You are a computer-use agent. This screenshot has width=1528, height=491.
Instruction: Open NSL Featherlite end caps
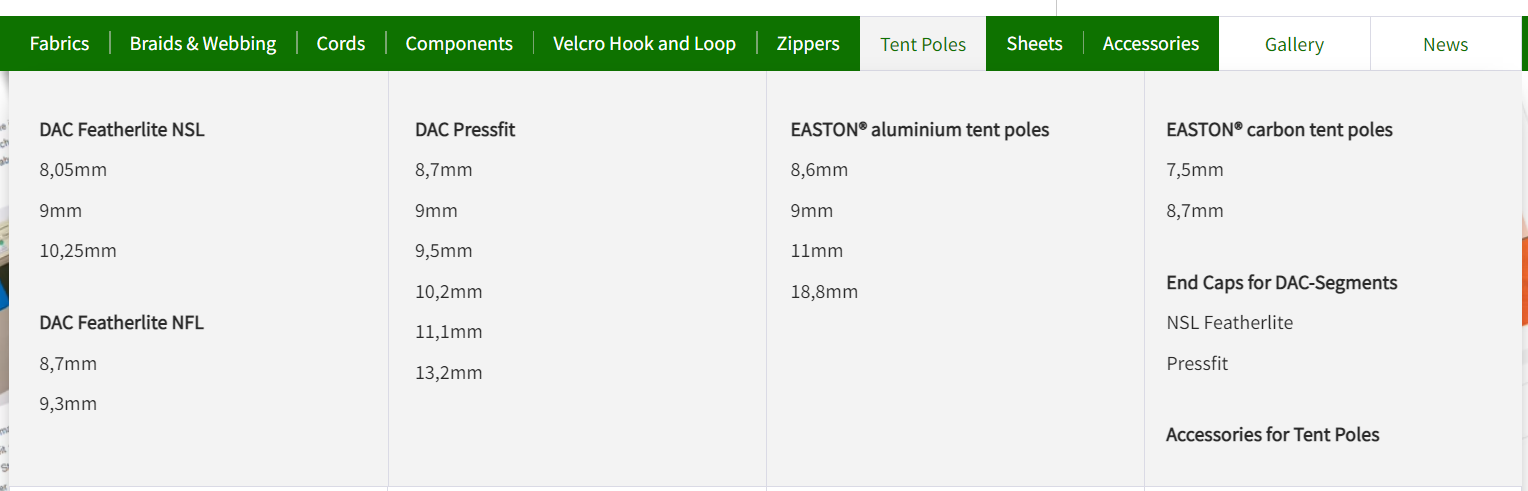[1230, 323]
